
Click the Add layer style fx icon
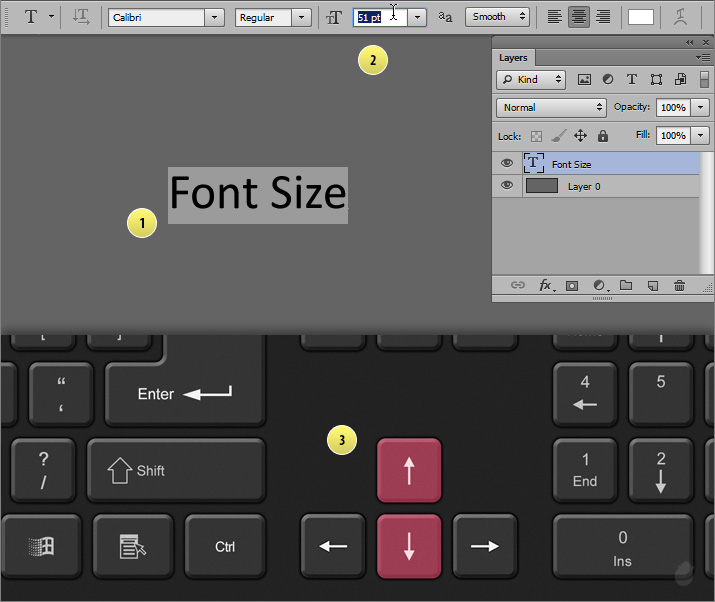coord(546,285)
